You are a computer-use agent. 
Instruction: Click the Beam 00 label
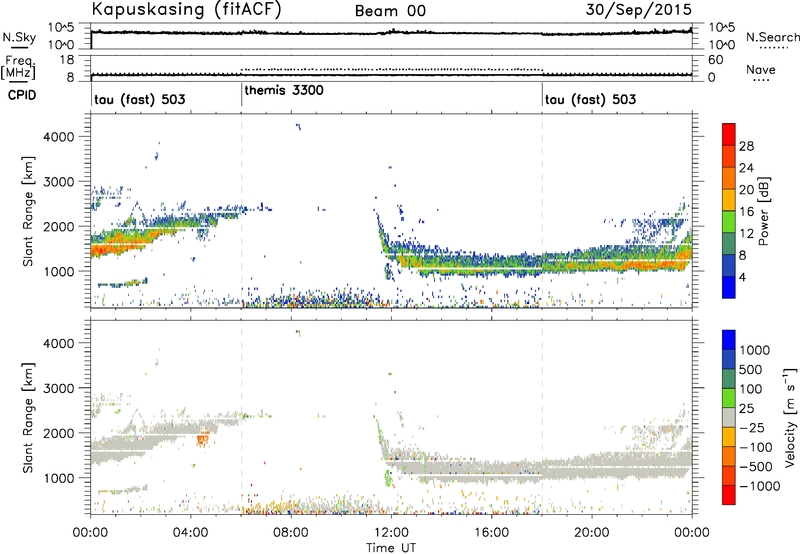pos(390,11)
